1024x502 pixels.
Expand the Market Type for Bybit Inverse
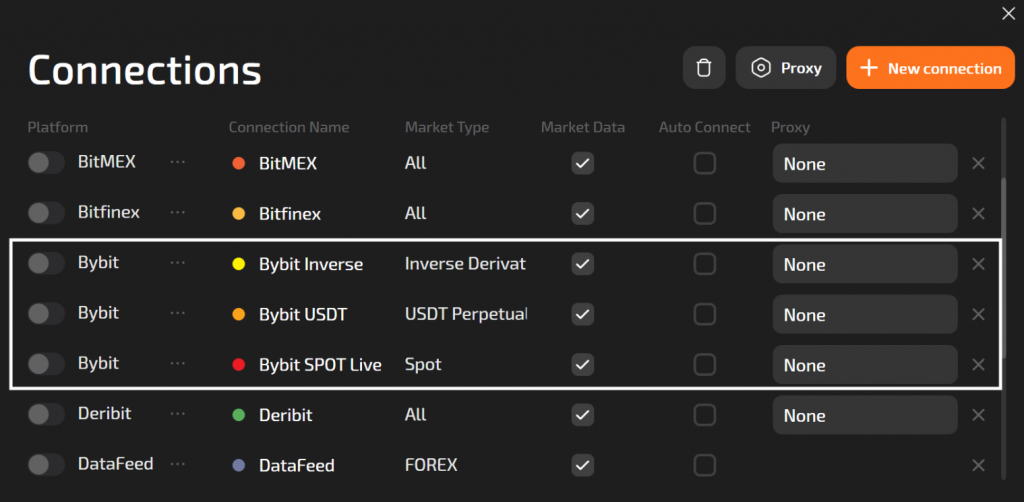pyautogui.click(x=465, y=264)
